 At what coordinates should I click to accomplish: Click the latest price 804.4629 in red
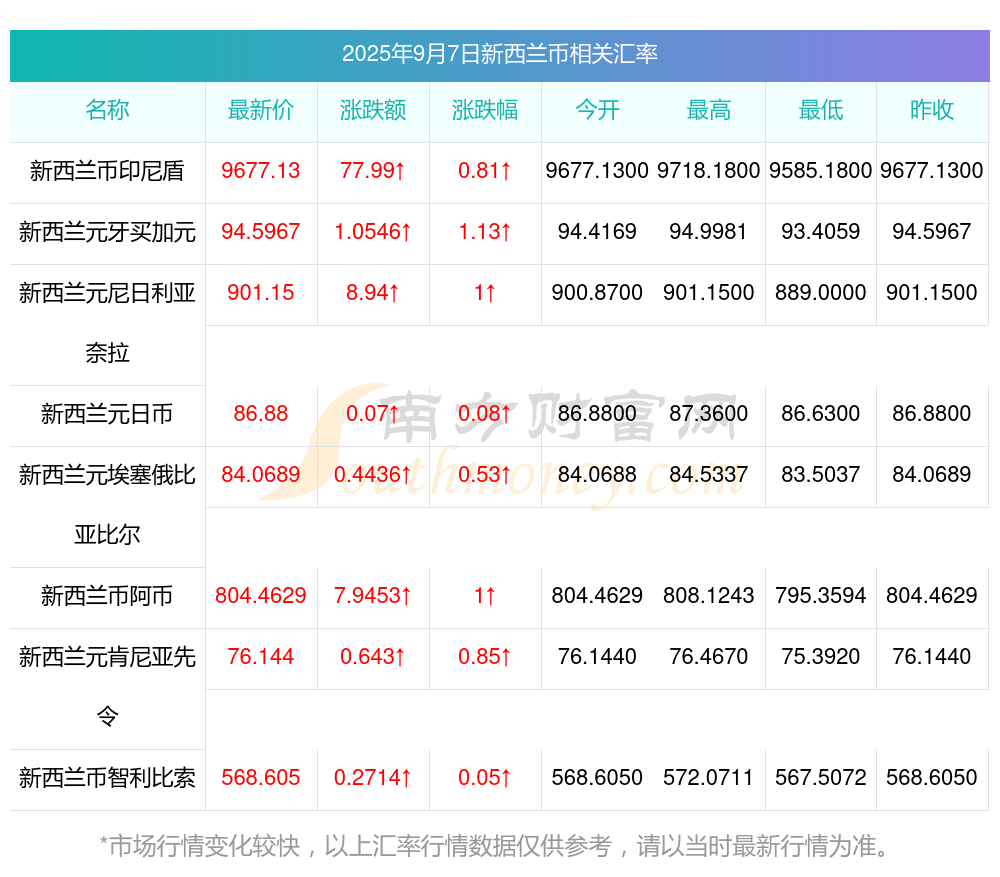point(261,596)
